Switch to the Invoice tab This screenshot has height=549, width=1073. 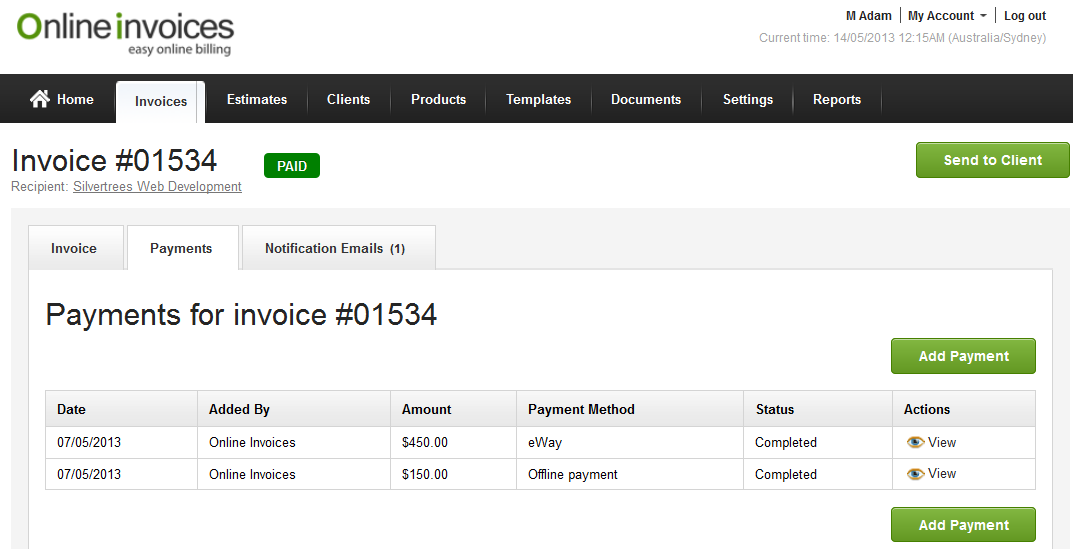coord(74,248)
